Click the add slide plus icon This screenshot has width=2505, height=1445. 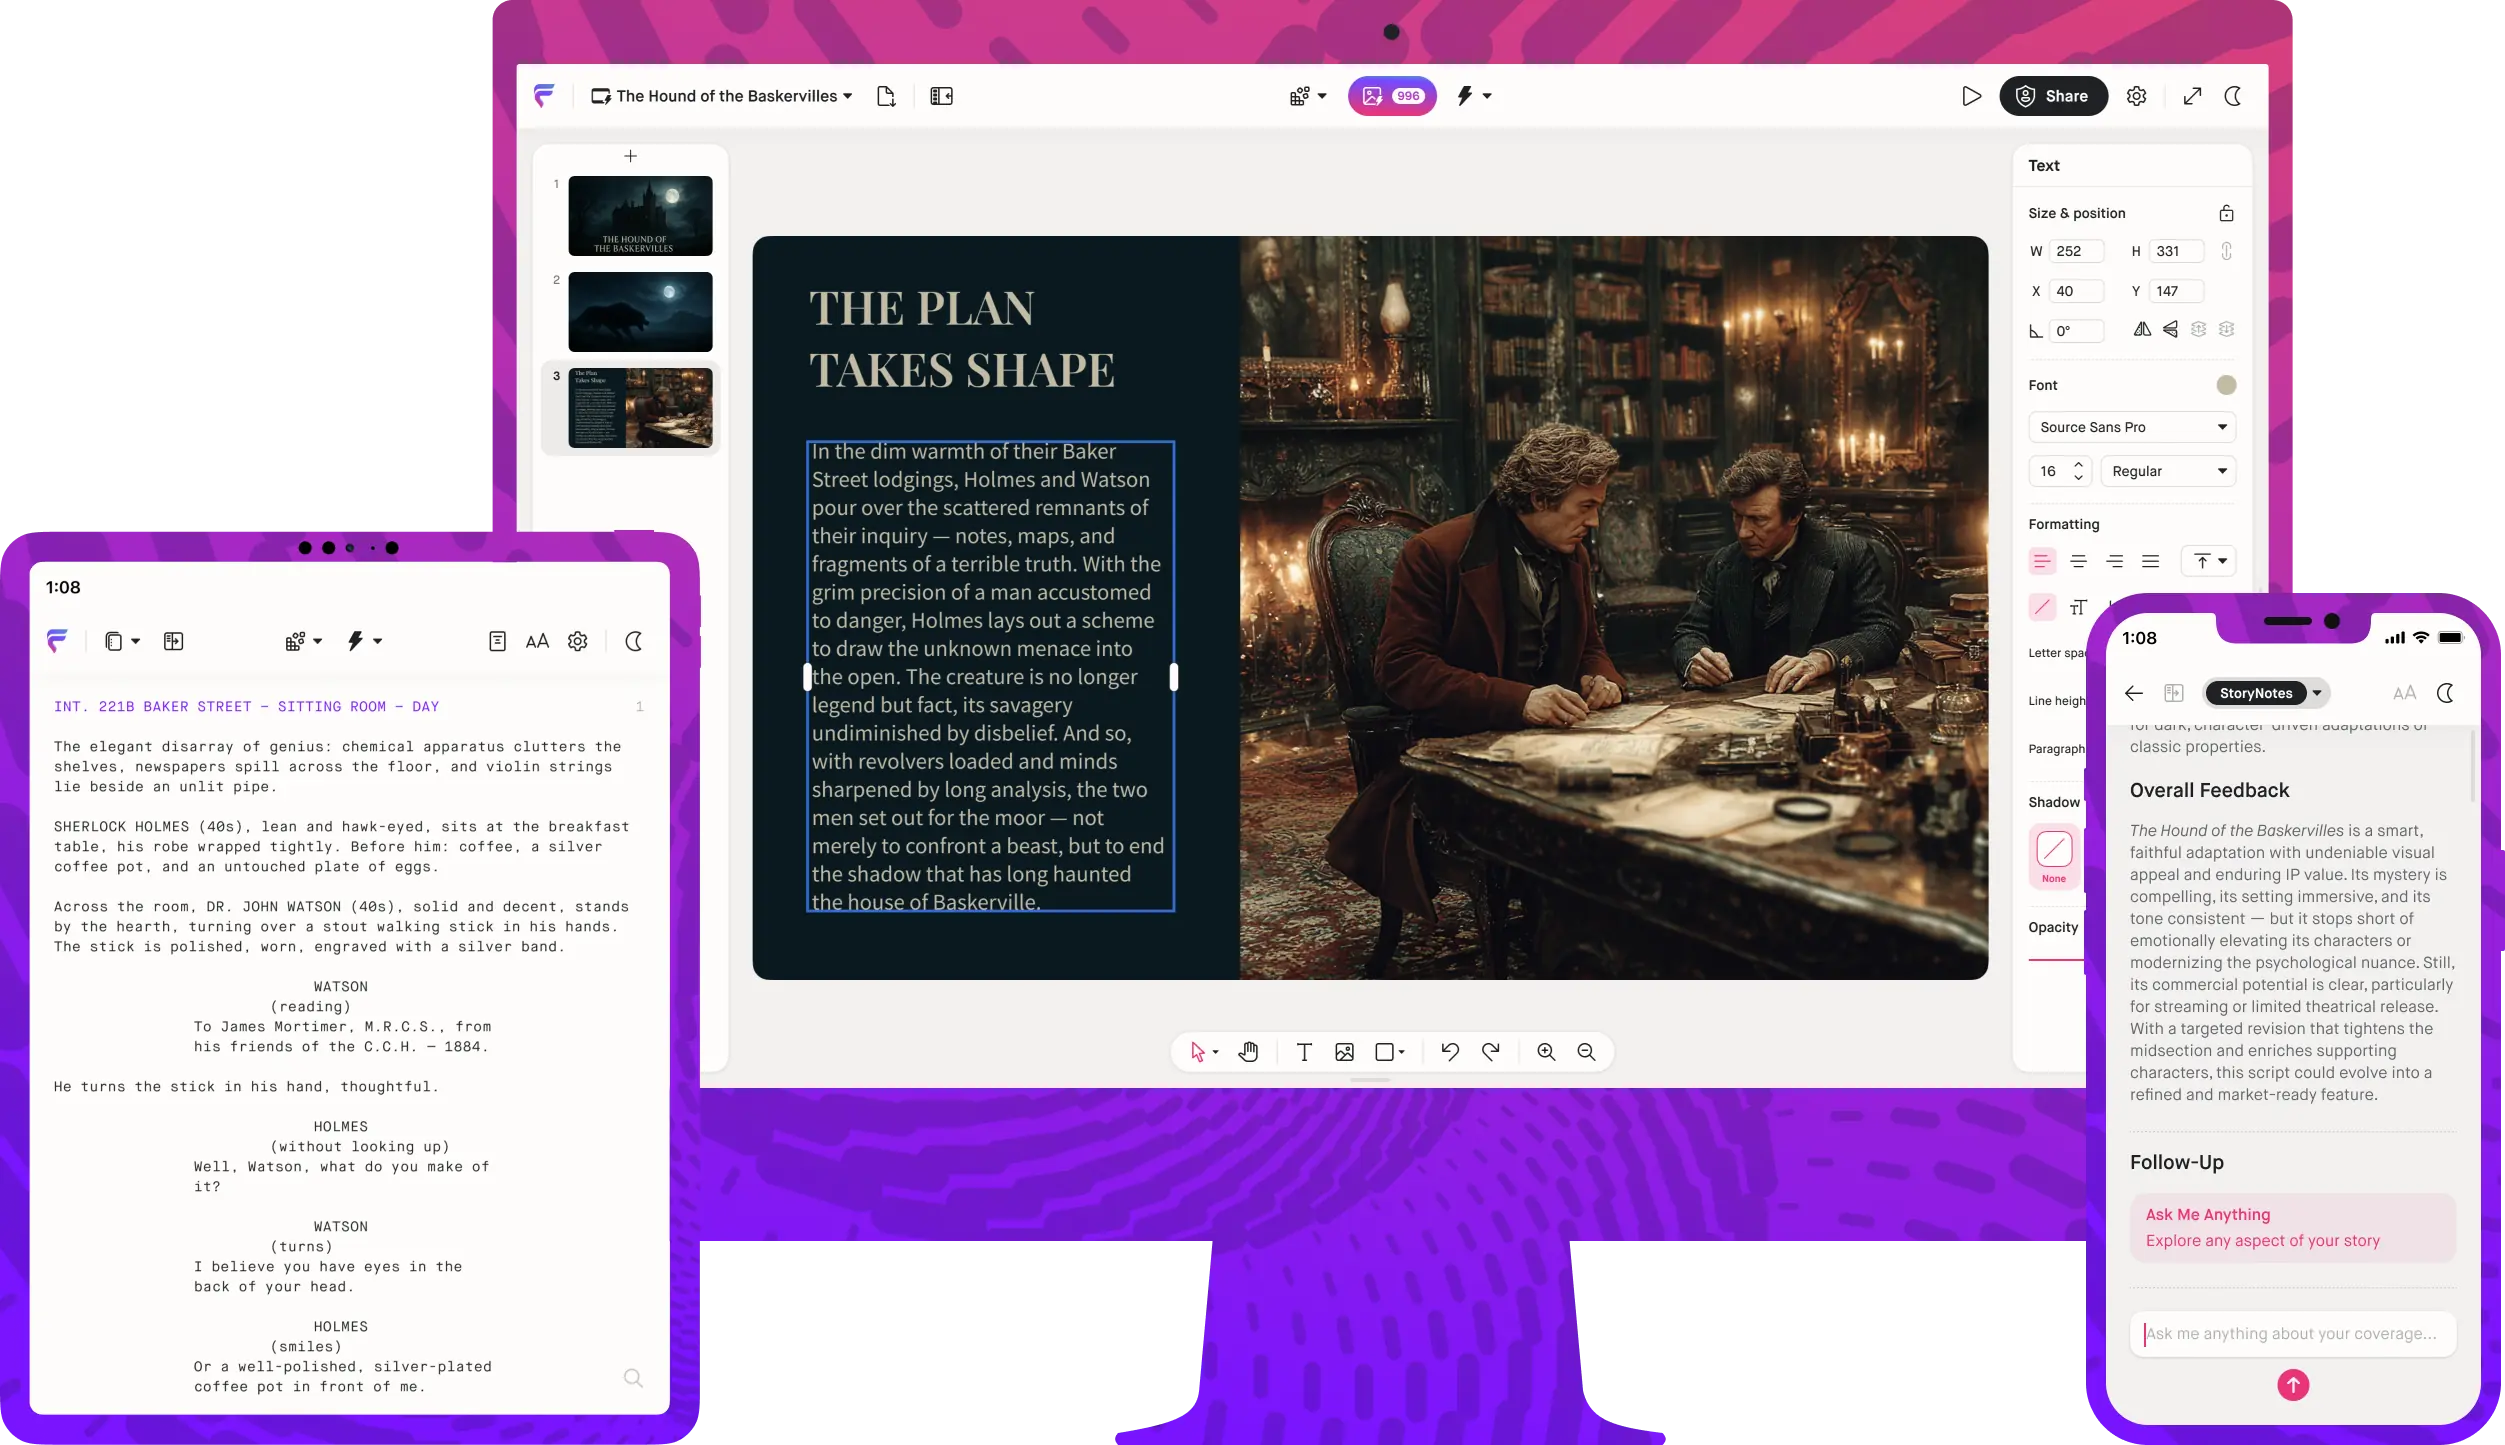(630, 156)
